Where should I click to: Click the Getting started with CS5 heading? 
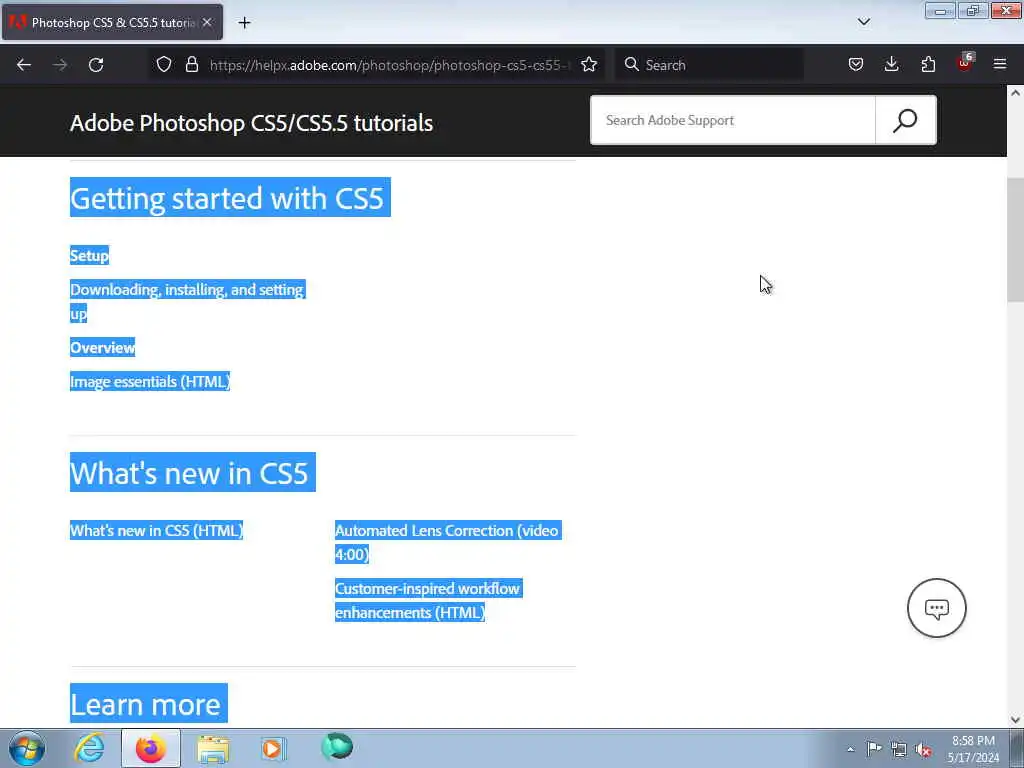click(227, 198)
